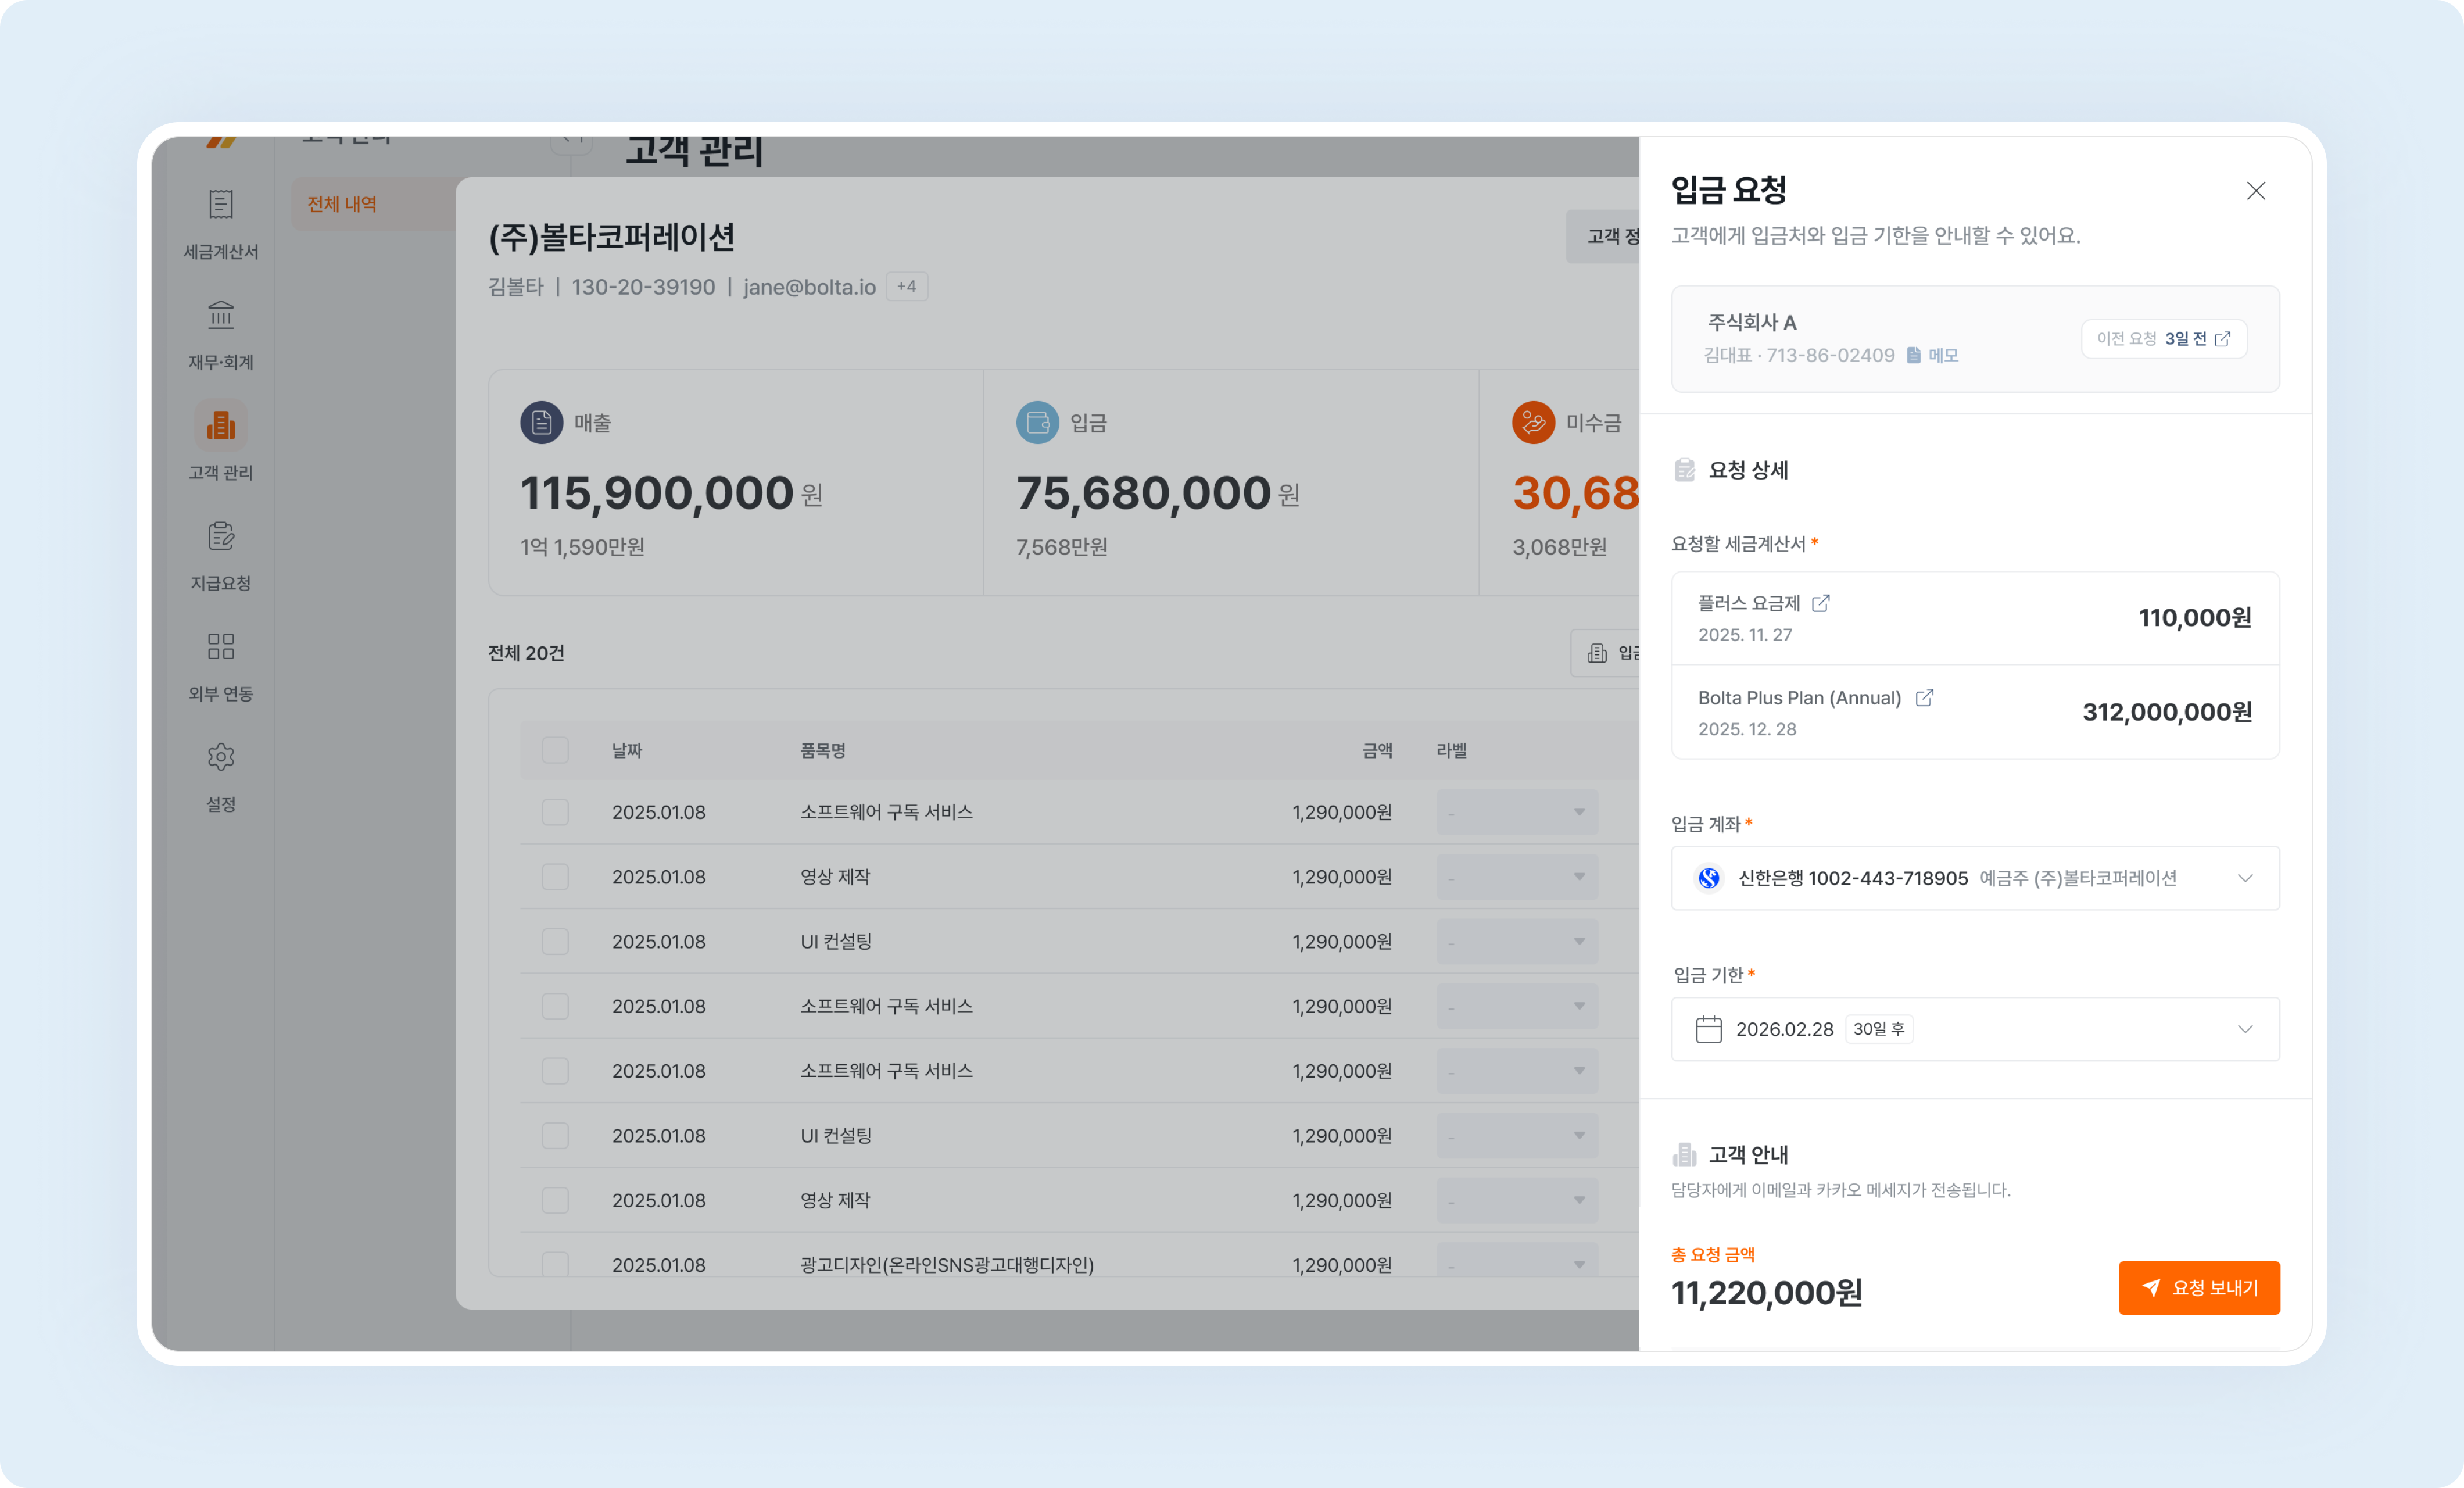Image resolution: width=2464 pixels, height=1488 pixels.
Task: Select the 전체 내역 tab
Action: pos(342,204)
